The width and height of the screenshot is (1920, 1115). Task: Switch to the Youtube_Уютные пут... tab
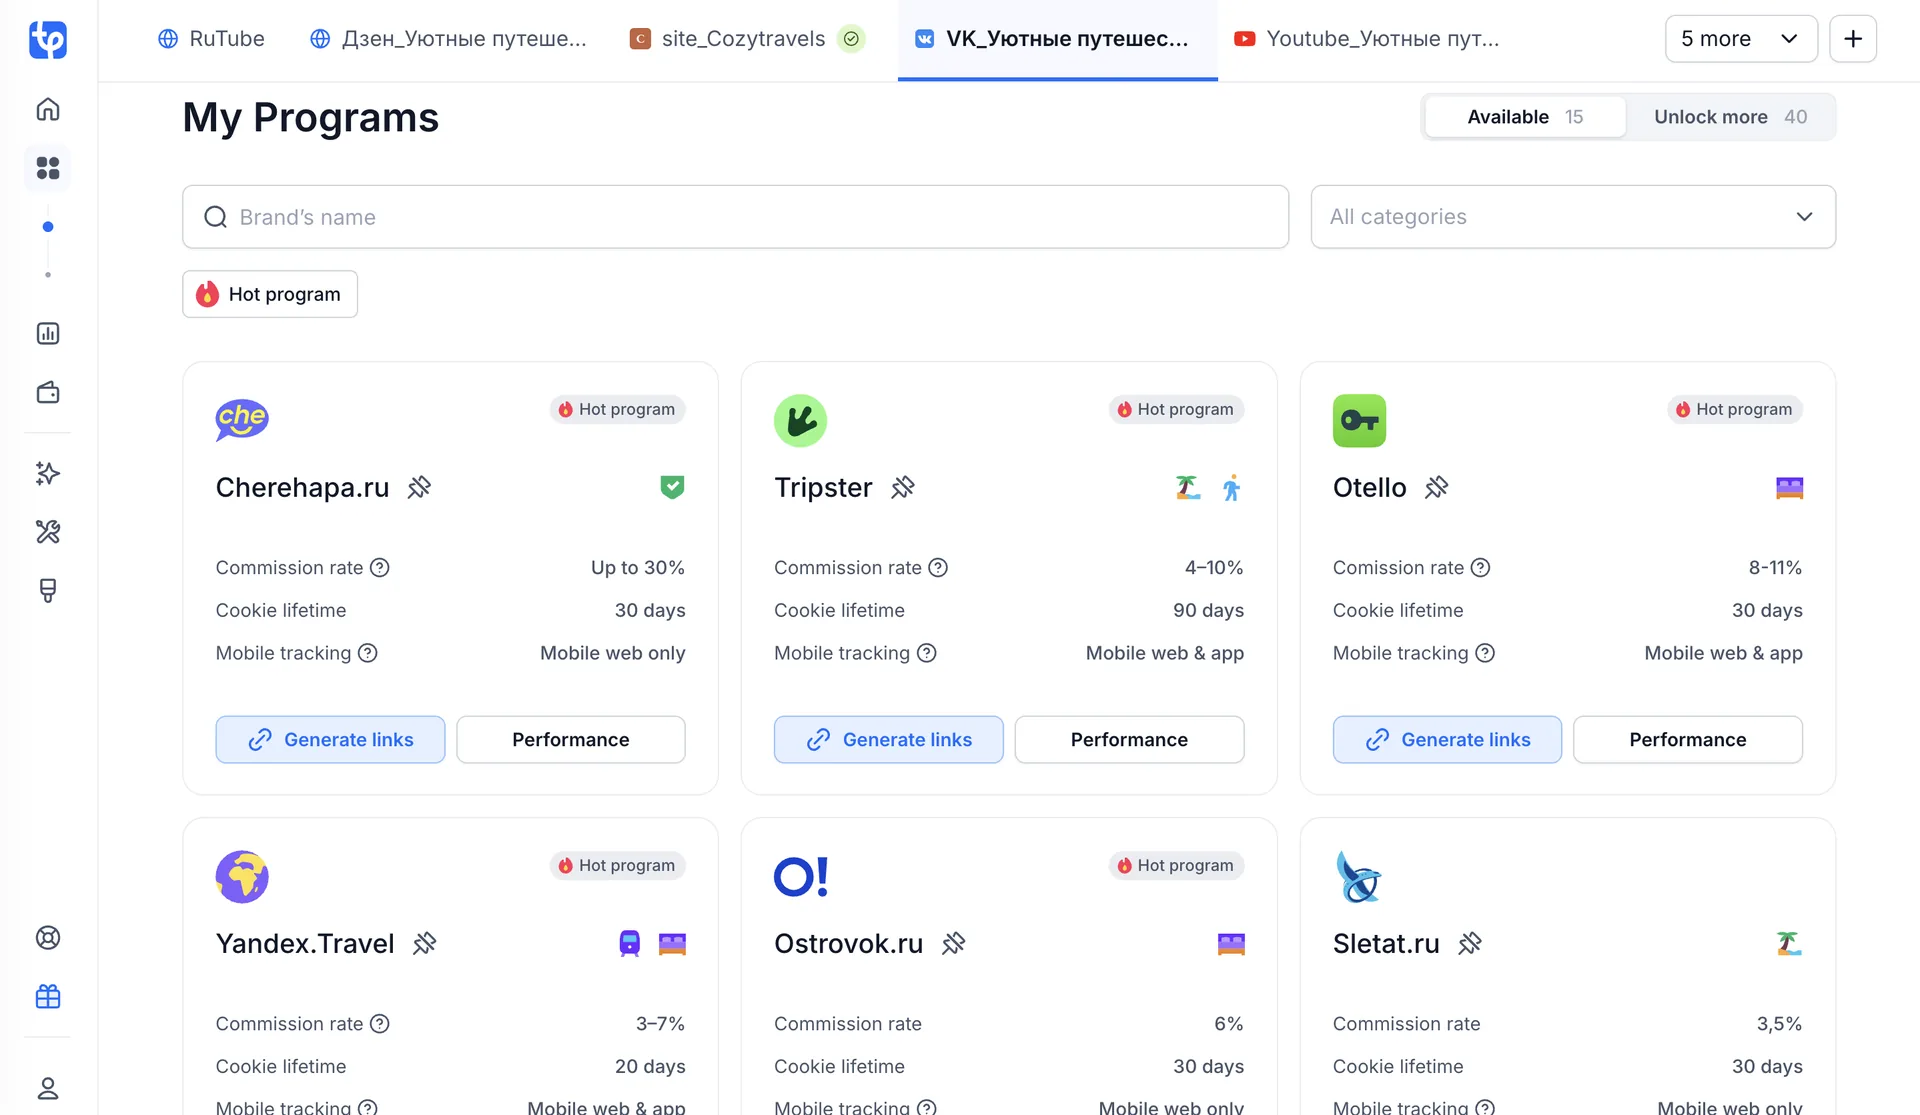pos(1367,39)
